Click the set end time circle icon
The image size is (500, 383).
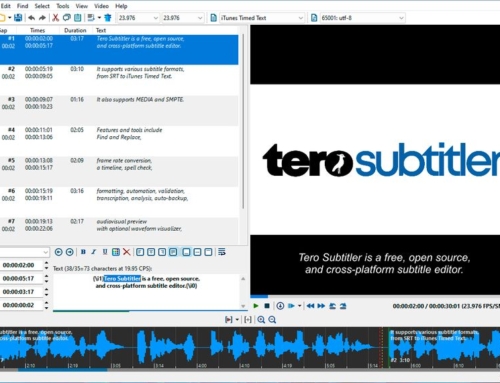[x=69, y=252]
